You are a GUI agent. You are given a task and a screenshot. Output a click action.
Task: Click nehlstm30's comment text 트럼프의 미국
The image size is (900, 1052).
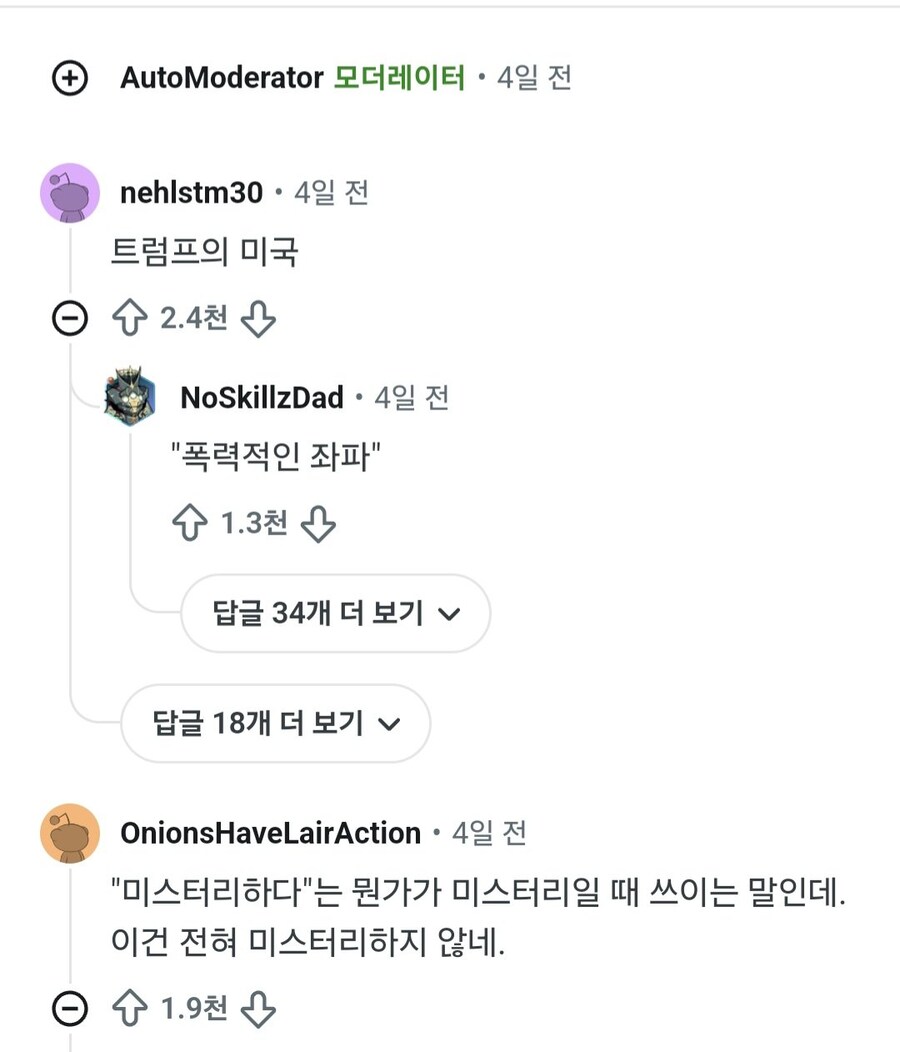(205, 252)
